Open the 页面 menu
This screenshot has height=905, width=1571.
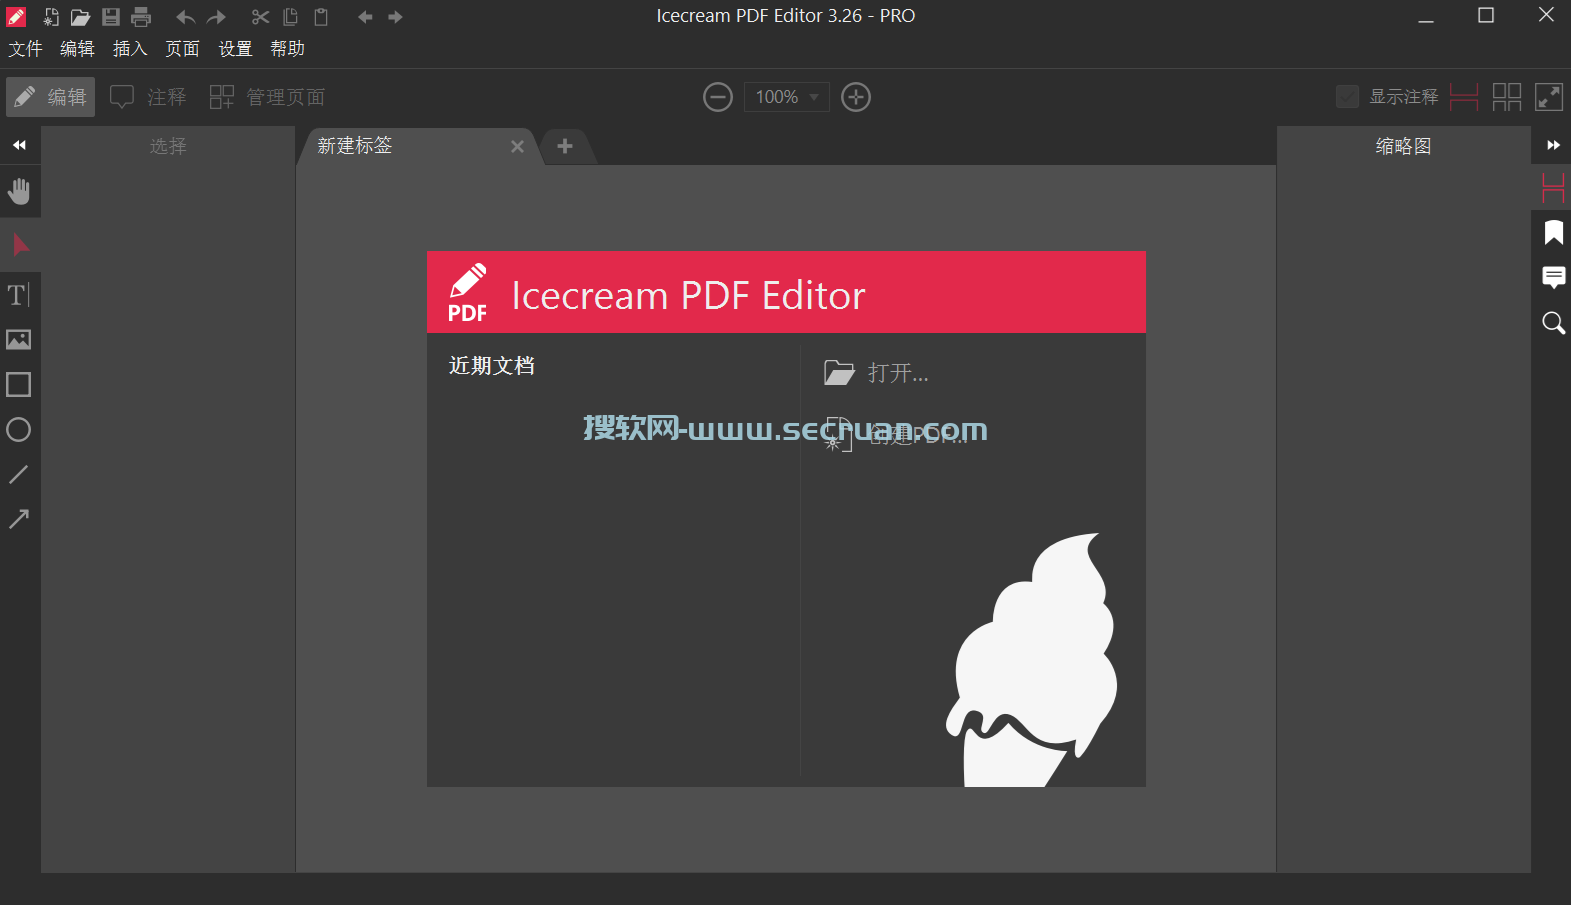(182, 49)
